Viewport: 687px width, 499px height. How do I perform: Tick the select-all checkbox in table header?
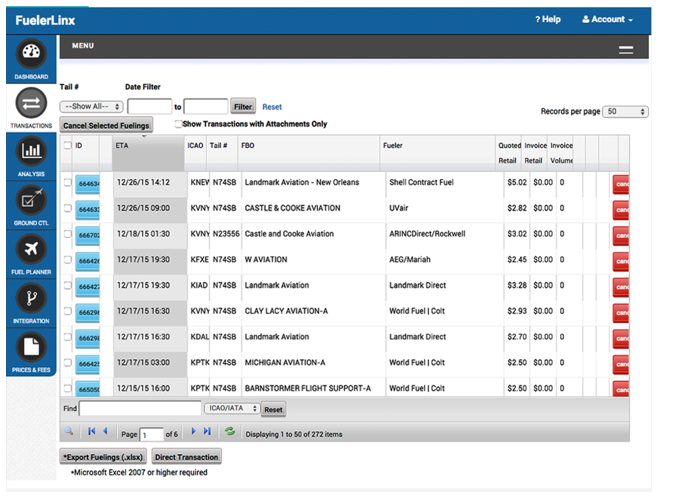68,146
